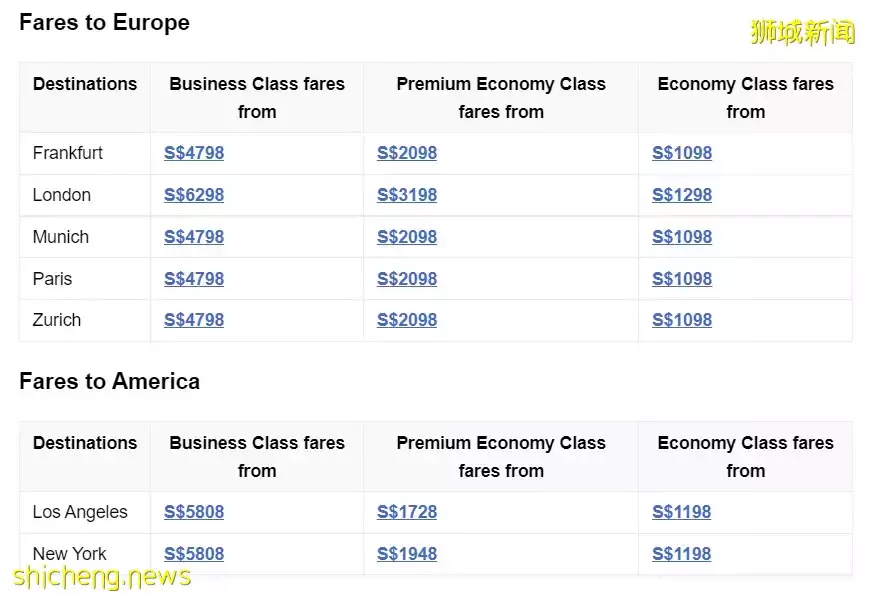Select London Economy Class fare S$1298
This screenshot has width=870, height=596.
point(682,195)
